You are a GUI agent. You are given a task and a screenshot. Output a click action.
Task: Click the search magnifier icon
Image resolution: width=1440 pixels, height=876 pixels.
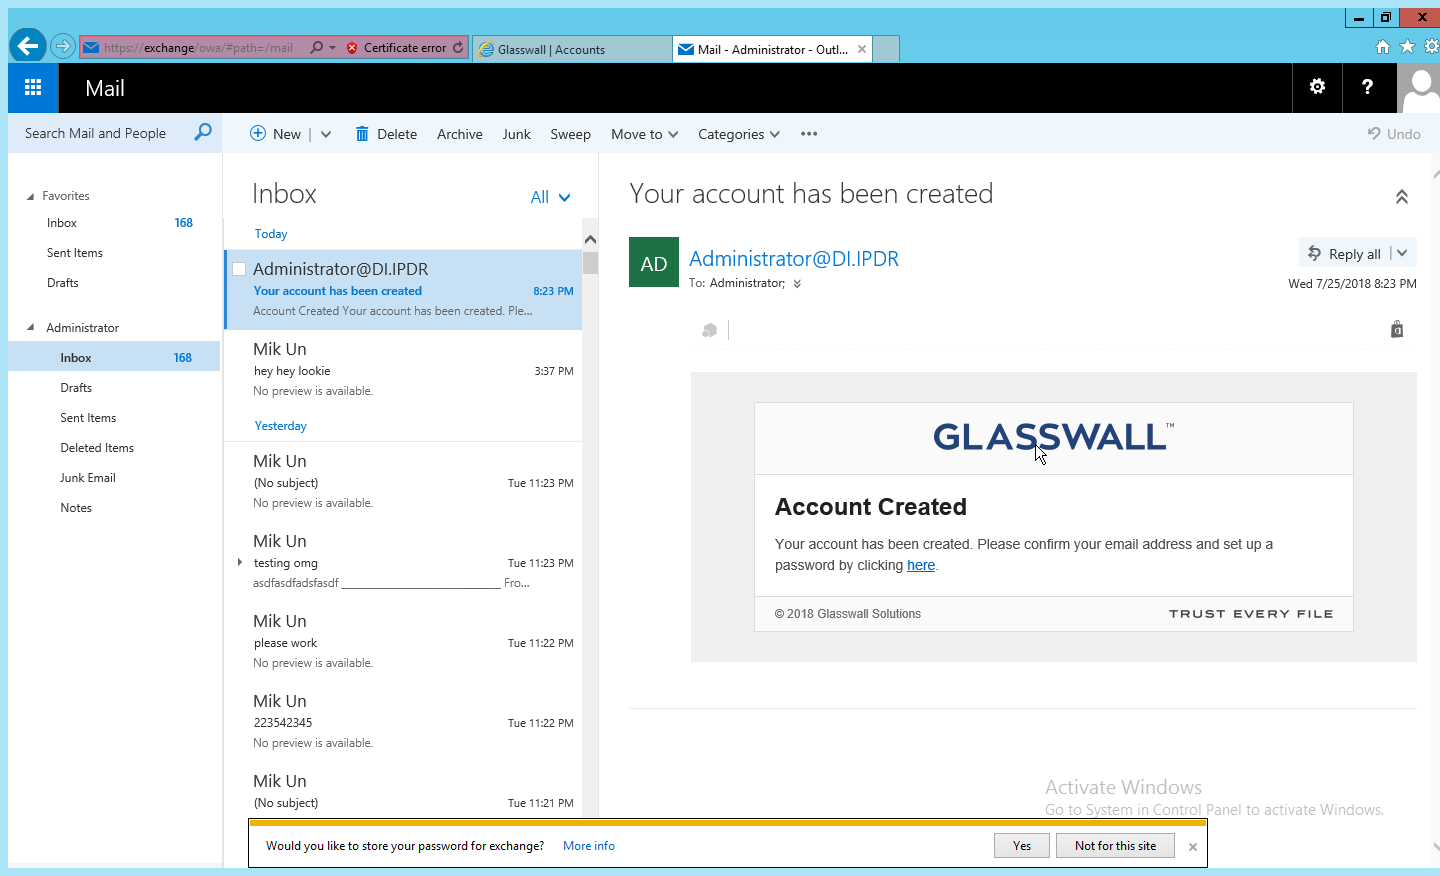(203, 132)
